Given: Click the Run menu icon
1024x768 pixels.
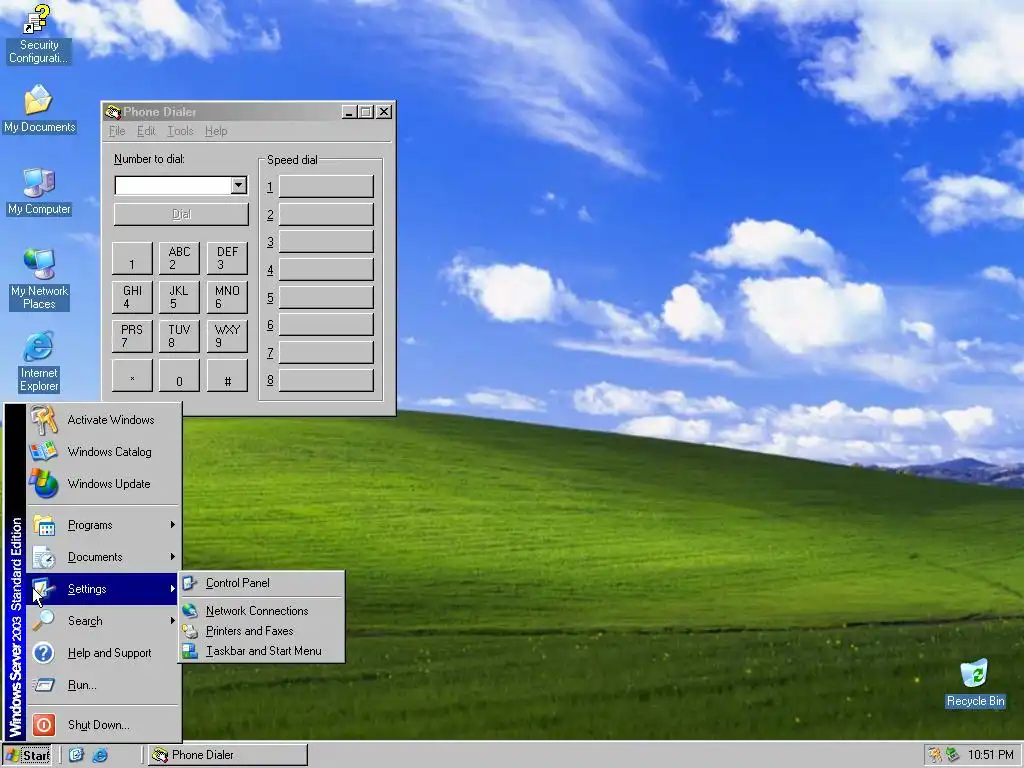Looking at the screenshot, I should pyautogui.click(x=44, y=685).
